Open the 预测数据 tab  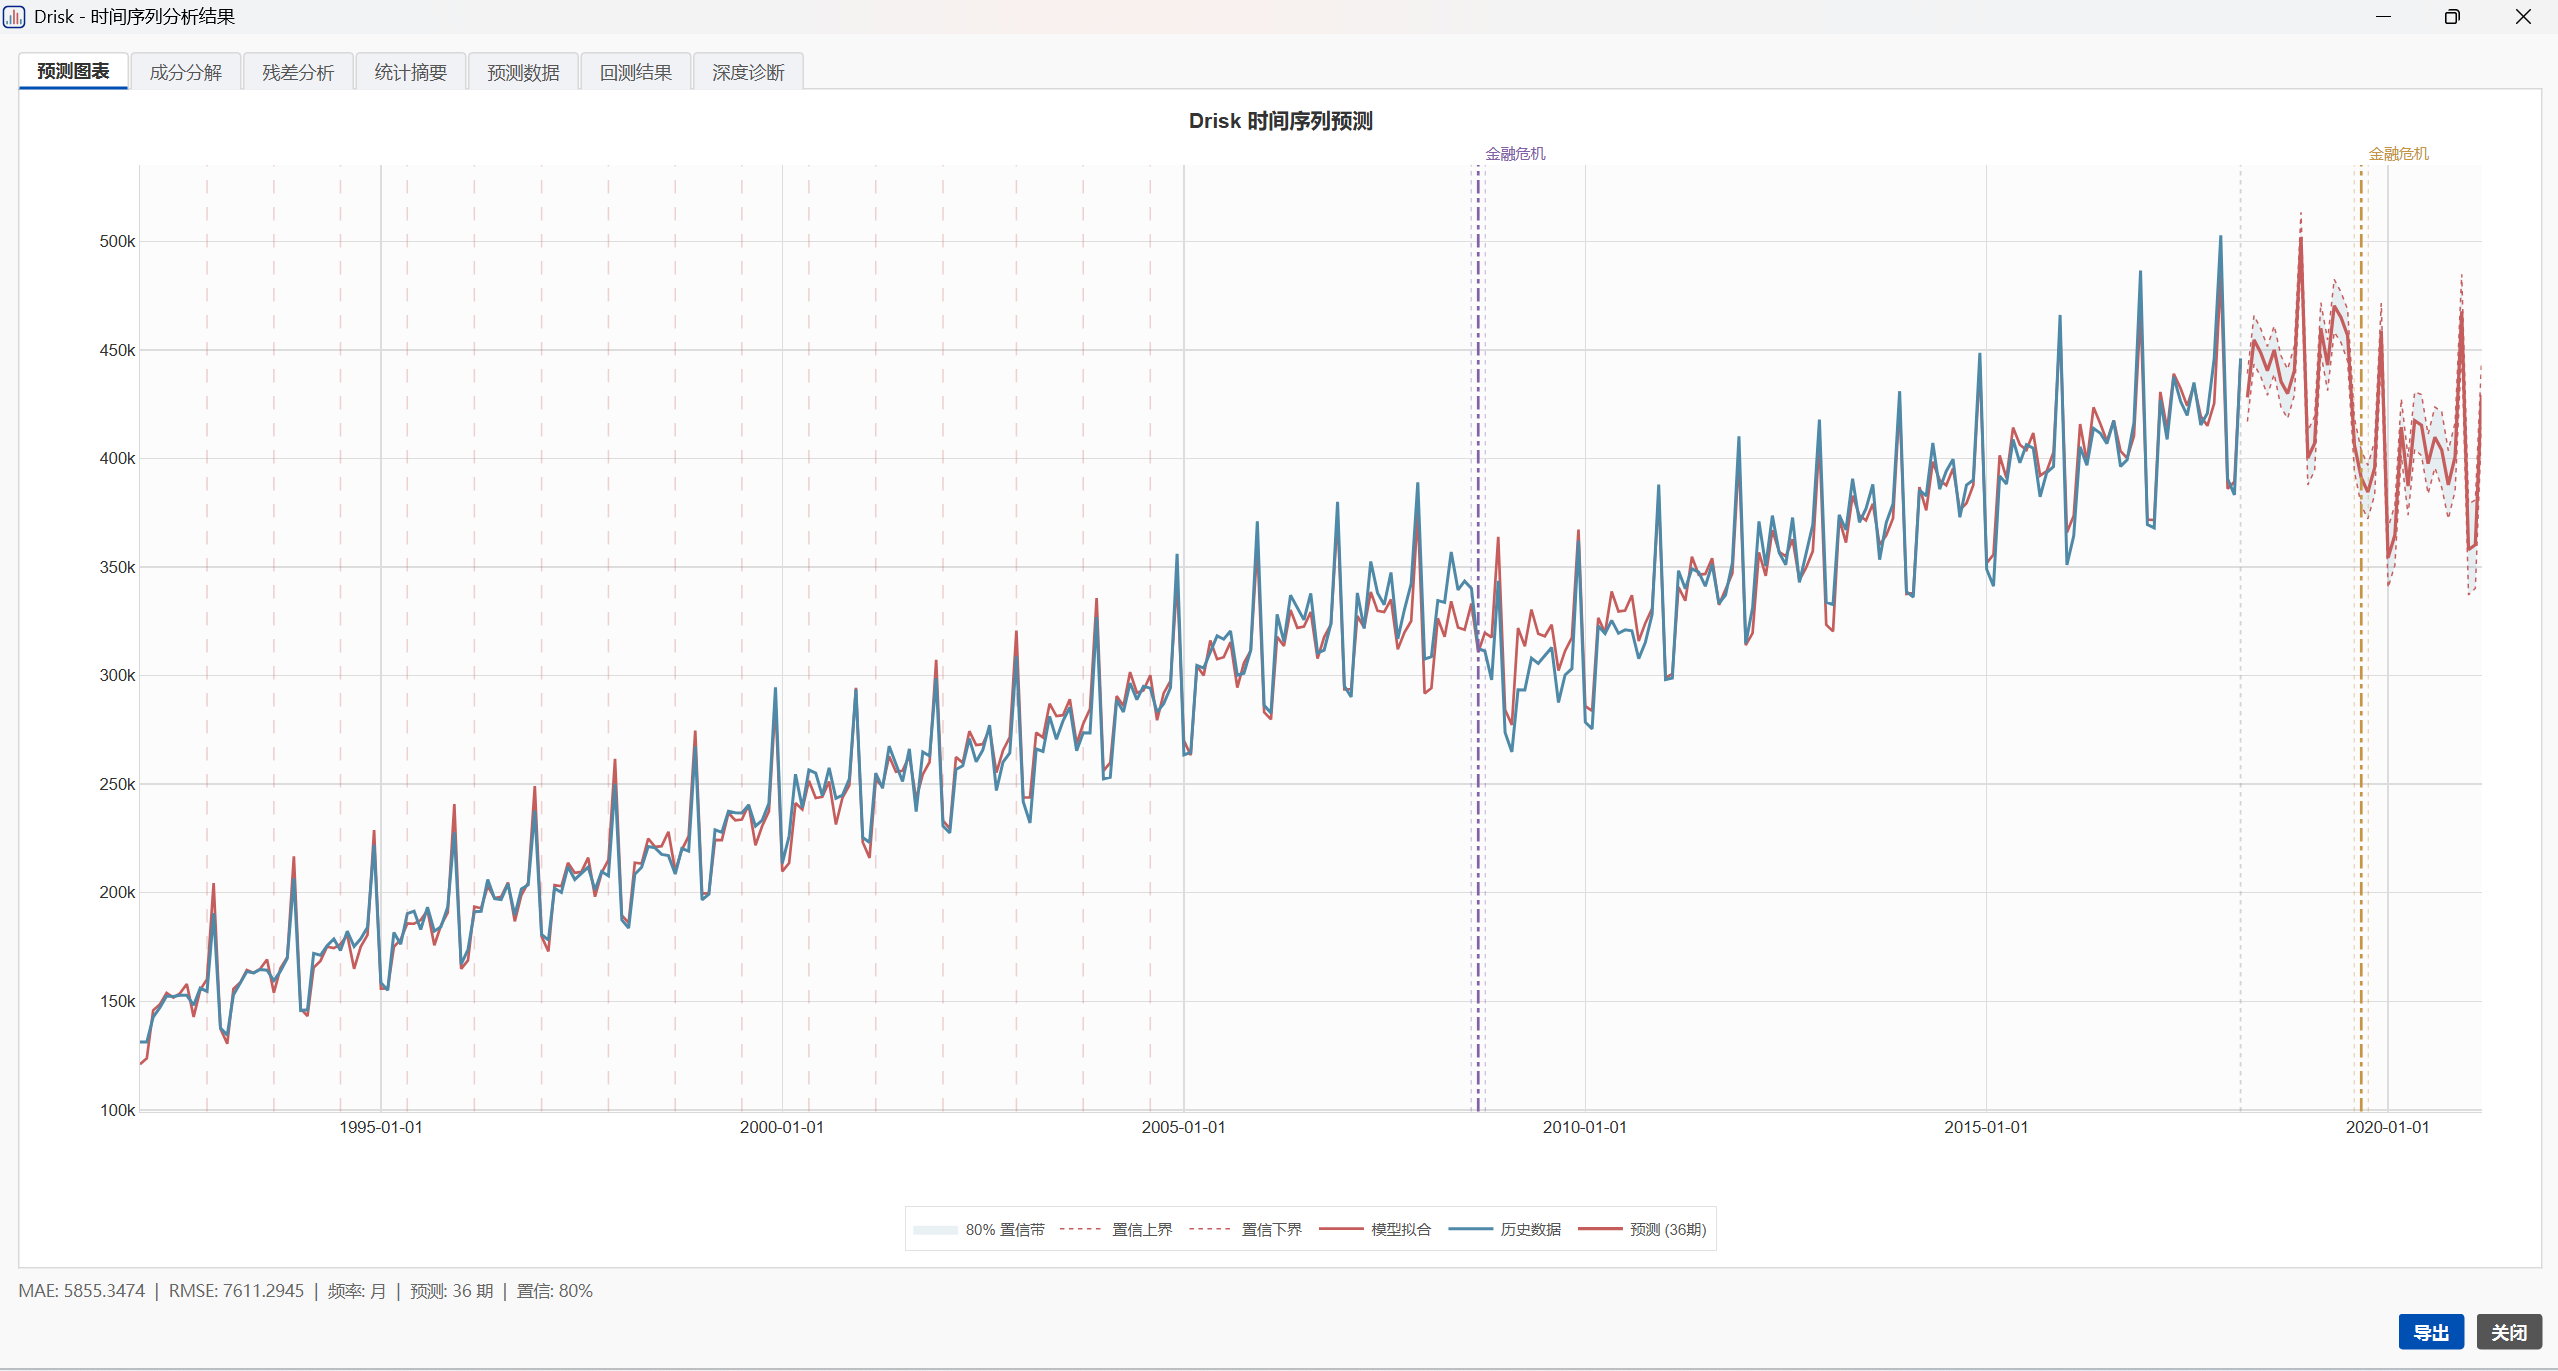pos(523,72)
